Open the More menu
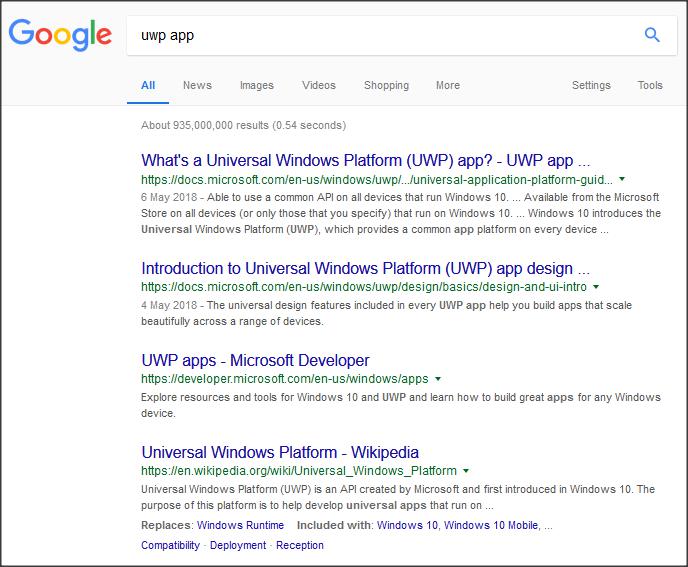This screenshot has height=567, width=688. tap(448, 85)
